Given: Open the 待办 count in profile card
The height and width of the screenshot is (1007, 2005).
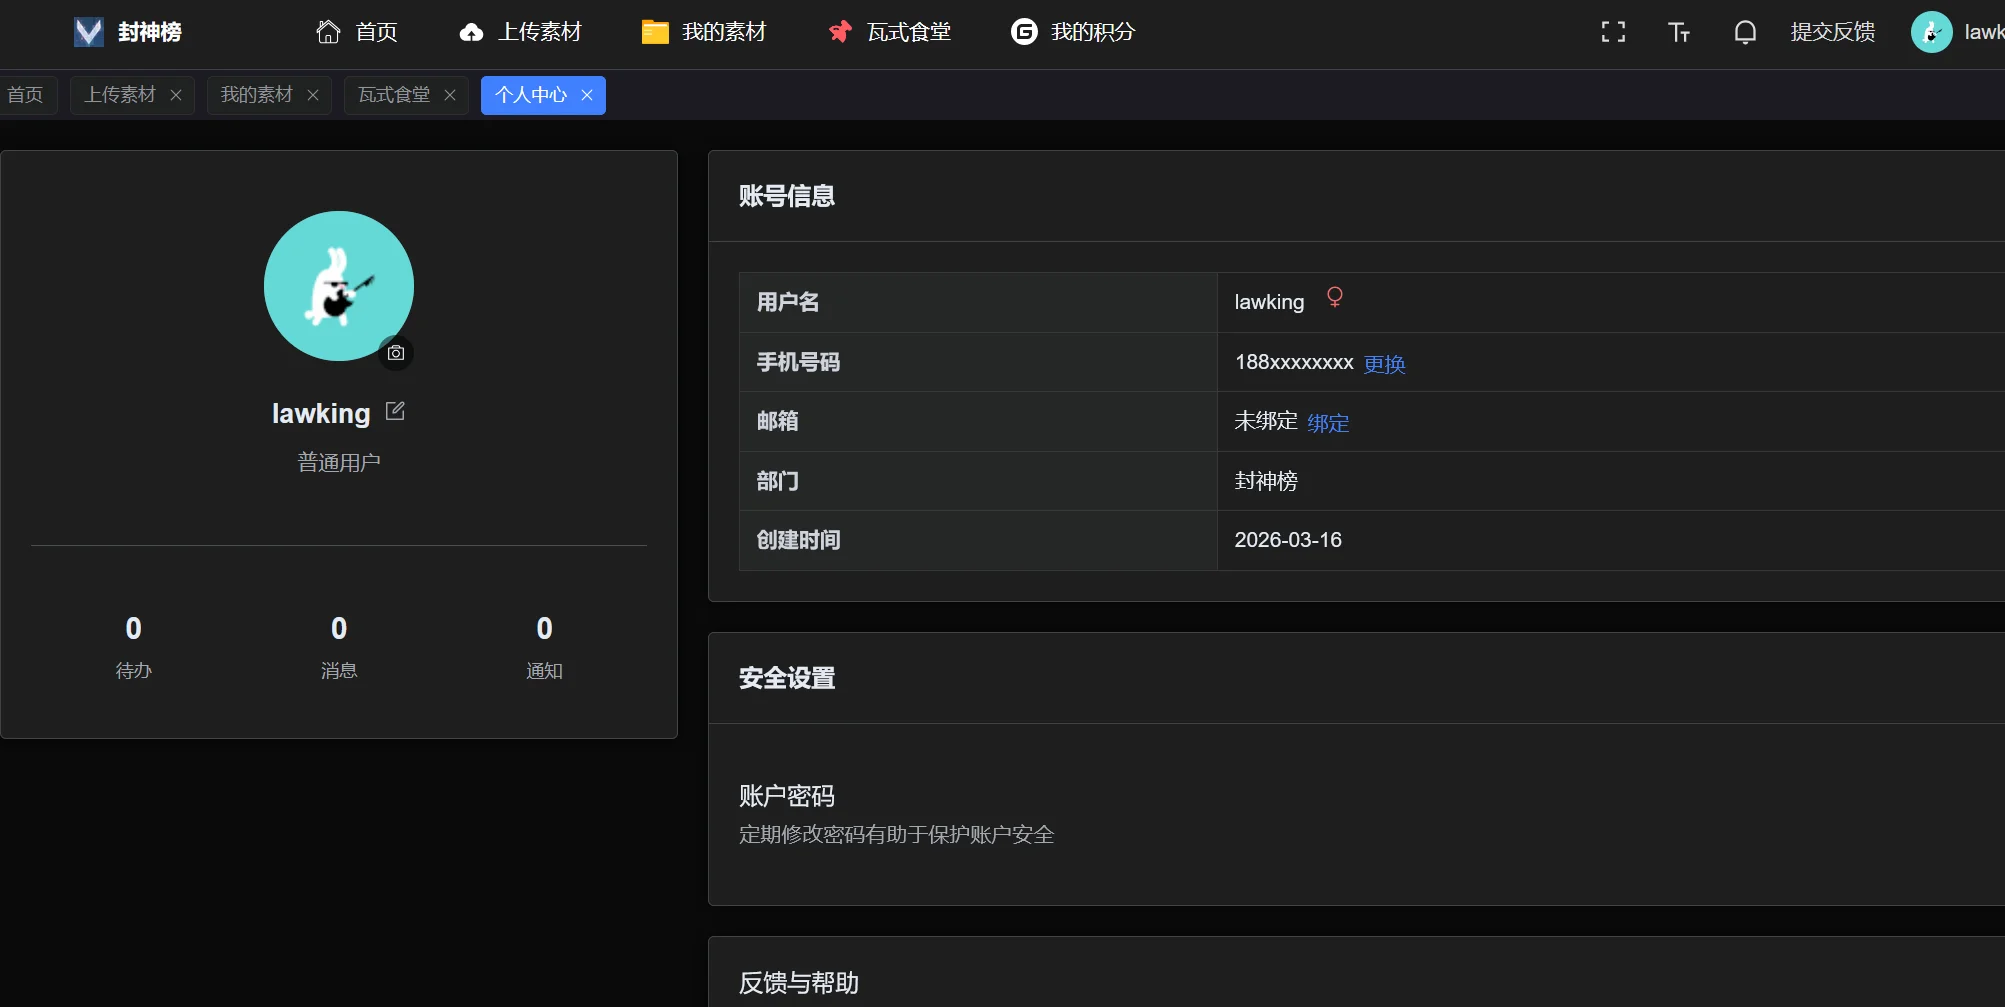Looking at the screenshot, I should pos(134,645).
